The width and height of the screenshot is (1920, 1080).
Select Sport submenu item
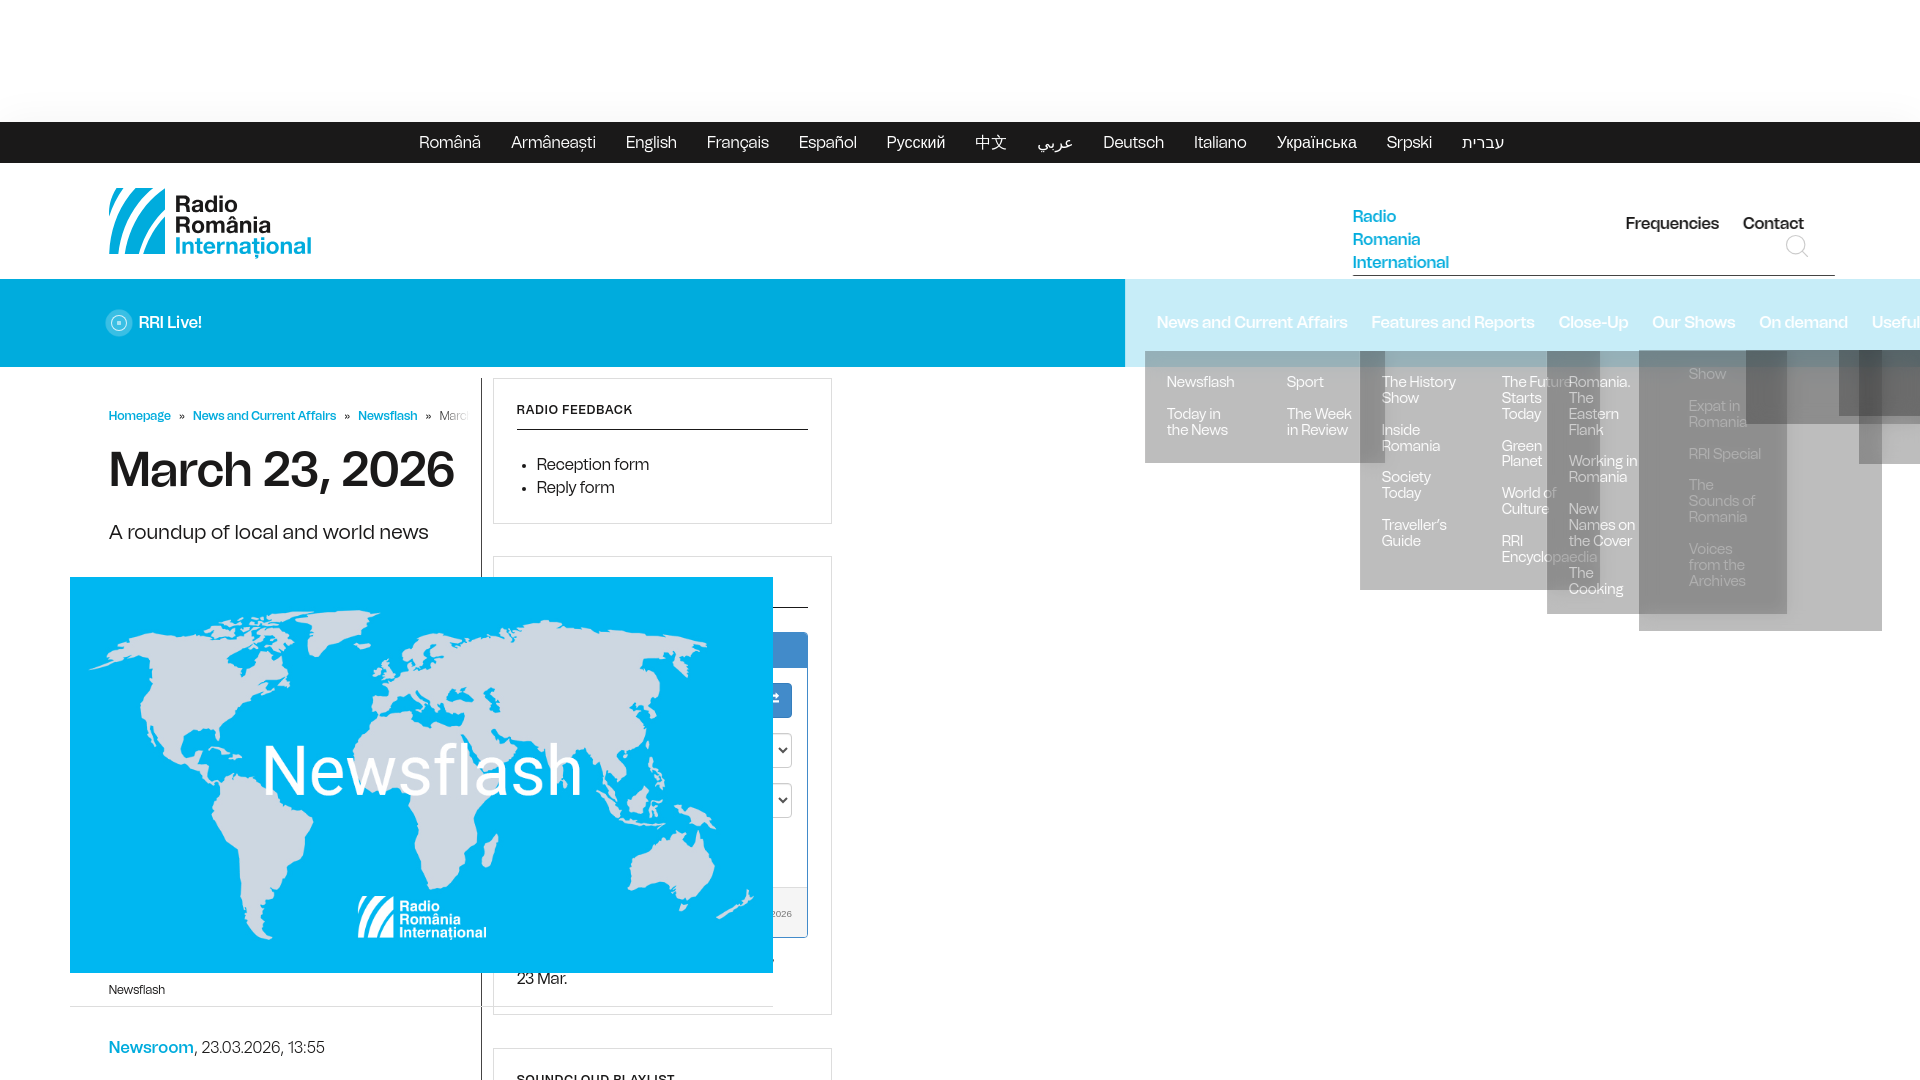[x=1305, y=382]
